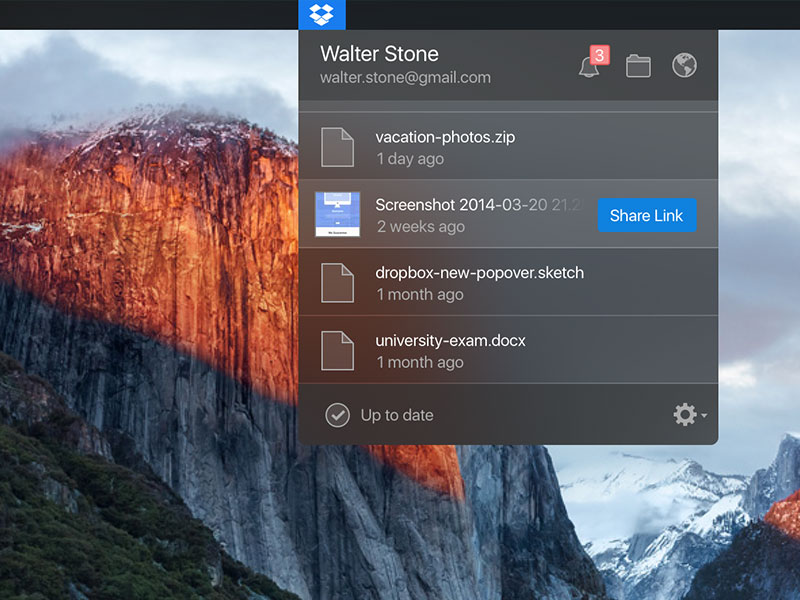Click the Share Link button
The image size is (800, 600).
647,215
